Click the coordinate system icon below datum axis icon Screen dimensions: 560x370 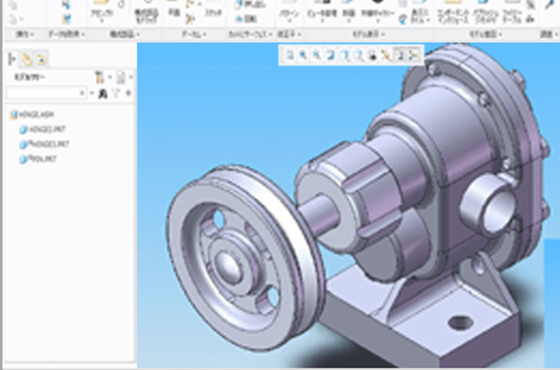(190, 19)
